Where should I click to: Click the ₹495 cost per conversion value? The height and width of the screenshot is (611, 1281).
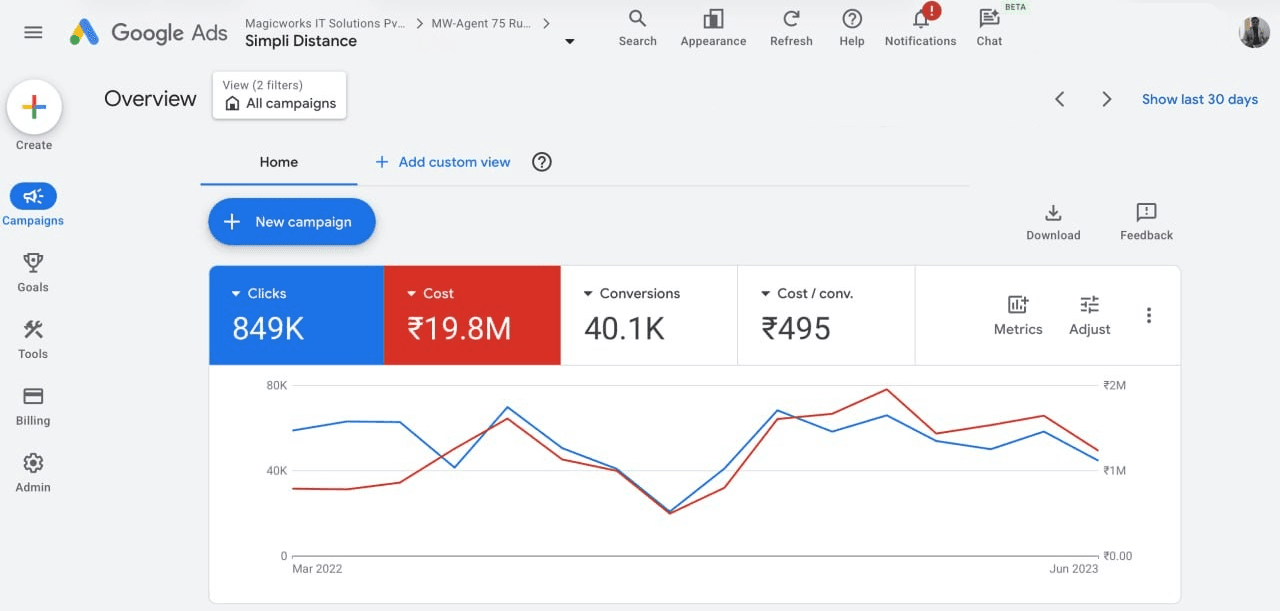point(796,328)
